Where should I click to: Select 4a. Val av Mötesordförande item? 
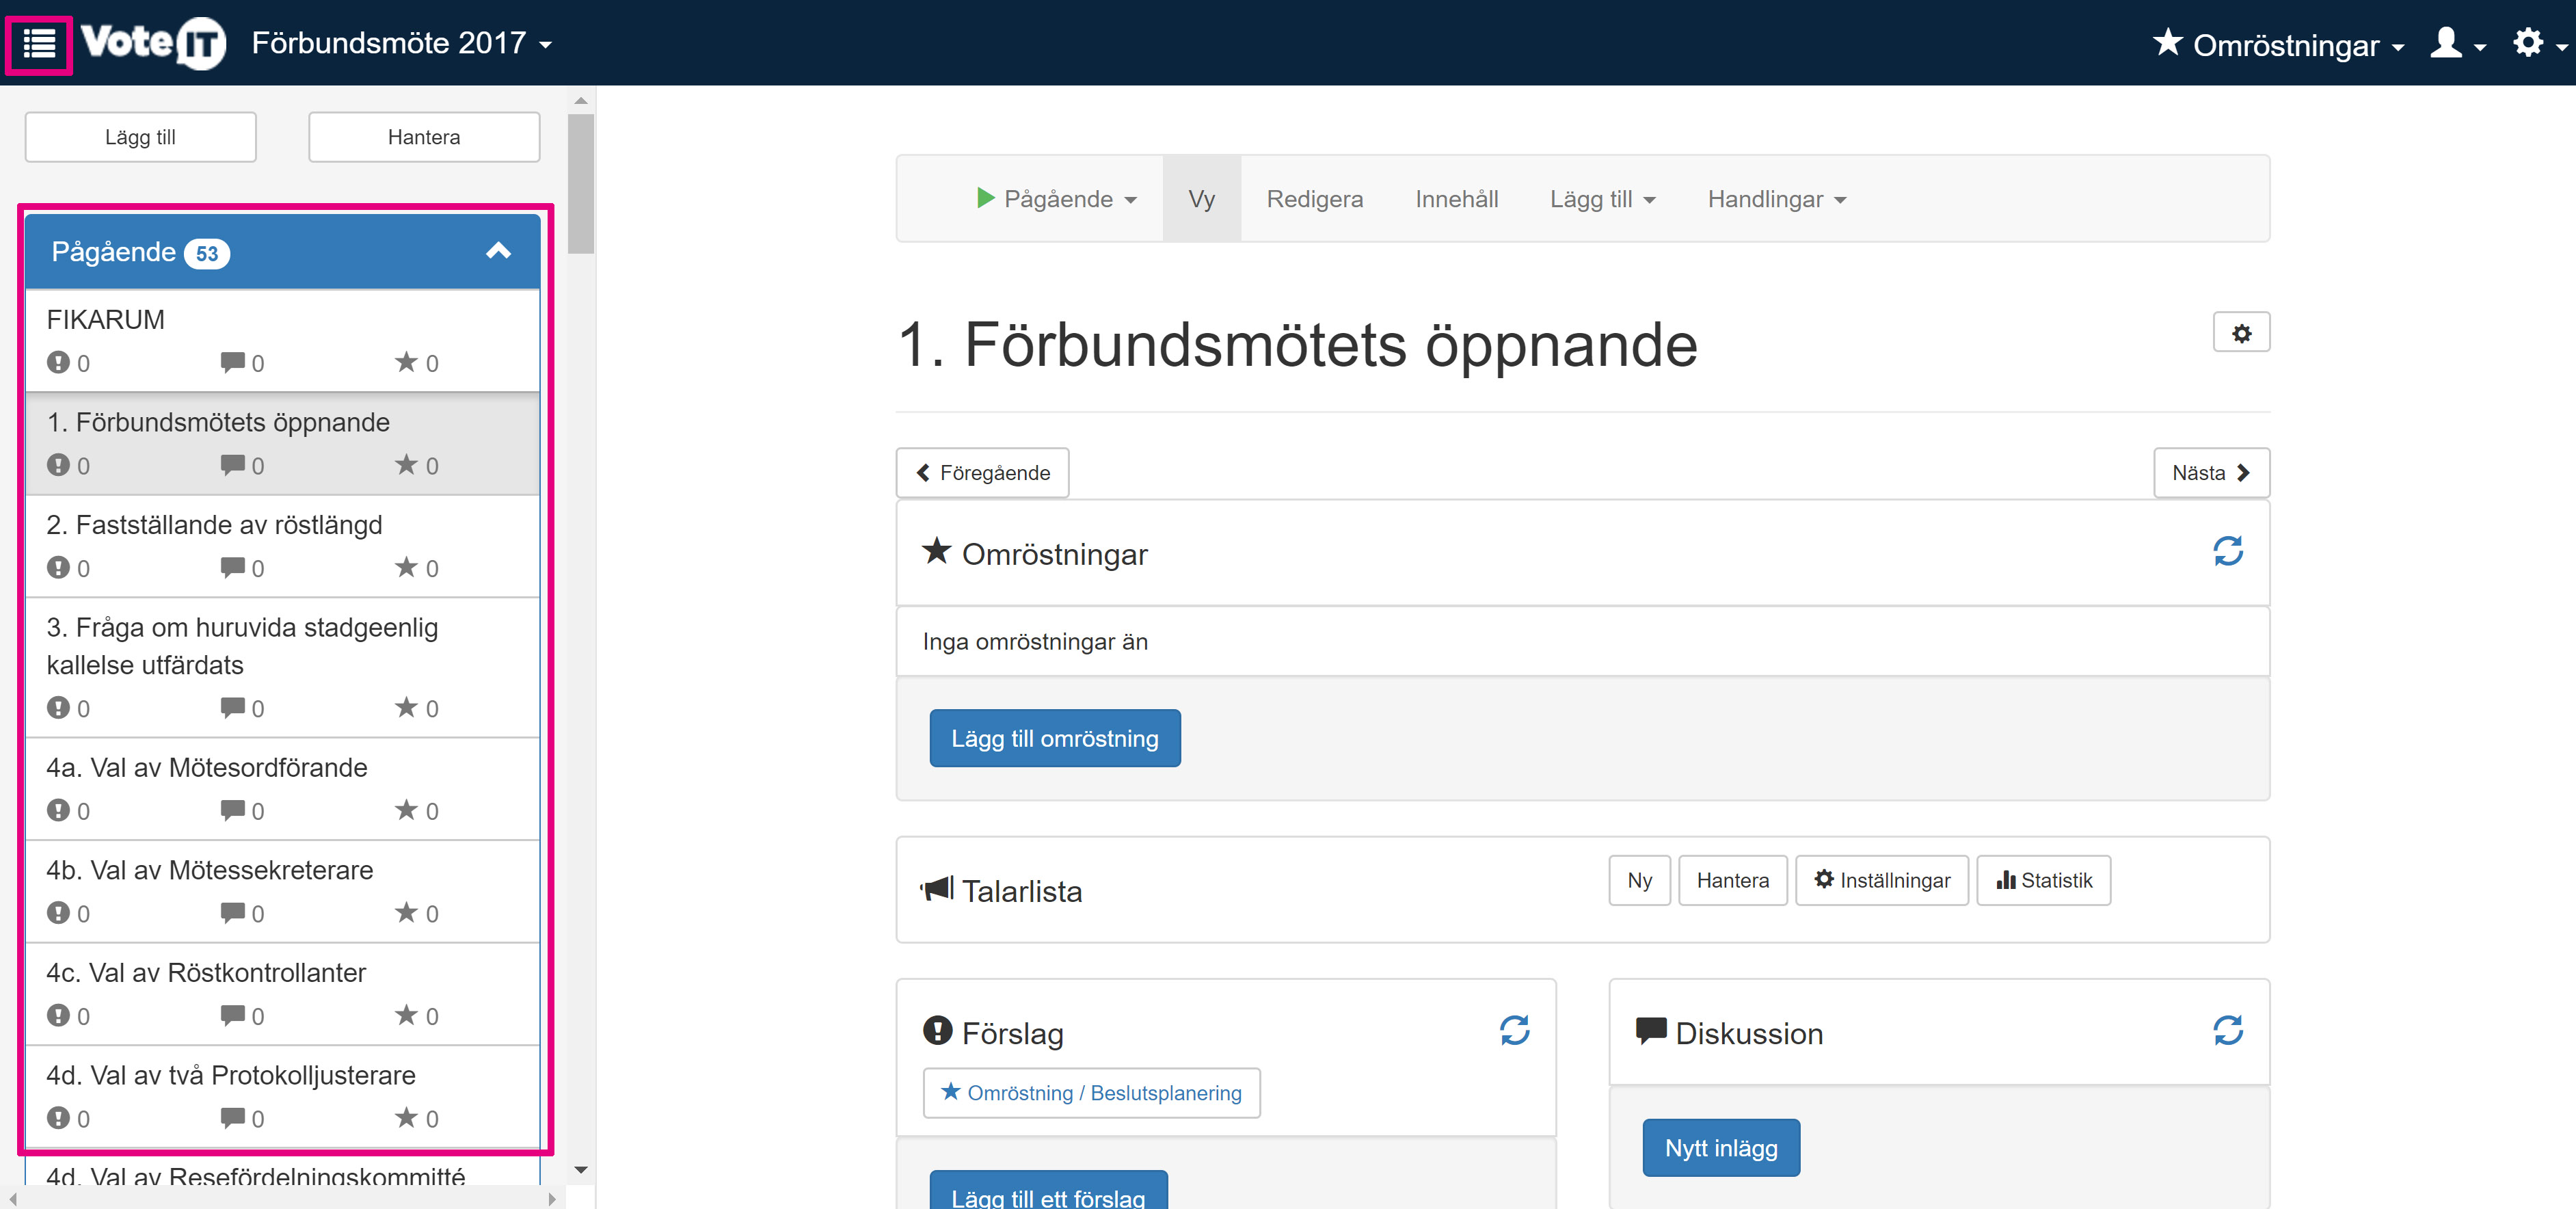click(x=283, y=789)
